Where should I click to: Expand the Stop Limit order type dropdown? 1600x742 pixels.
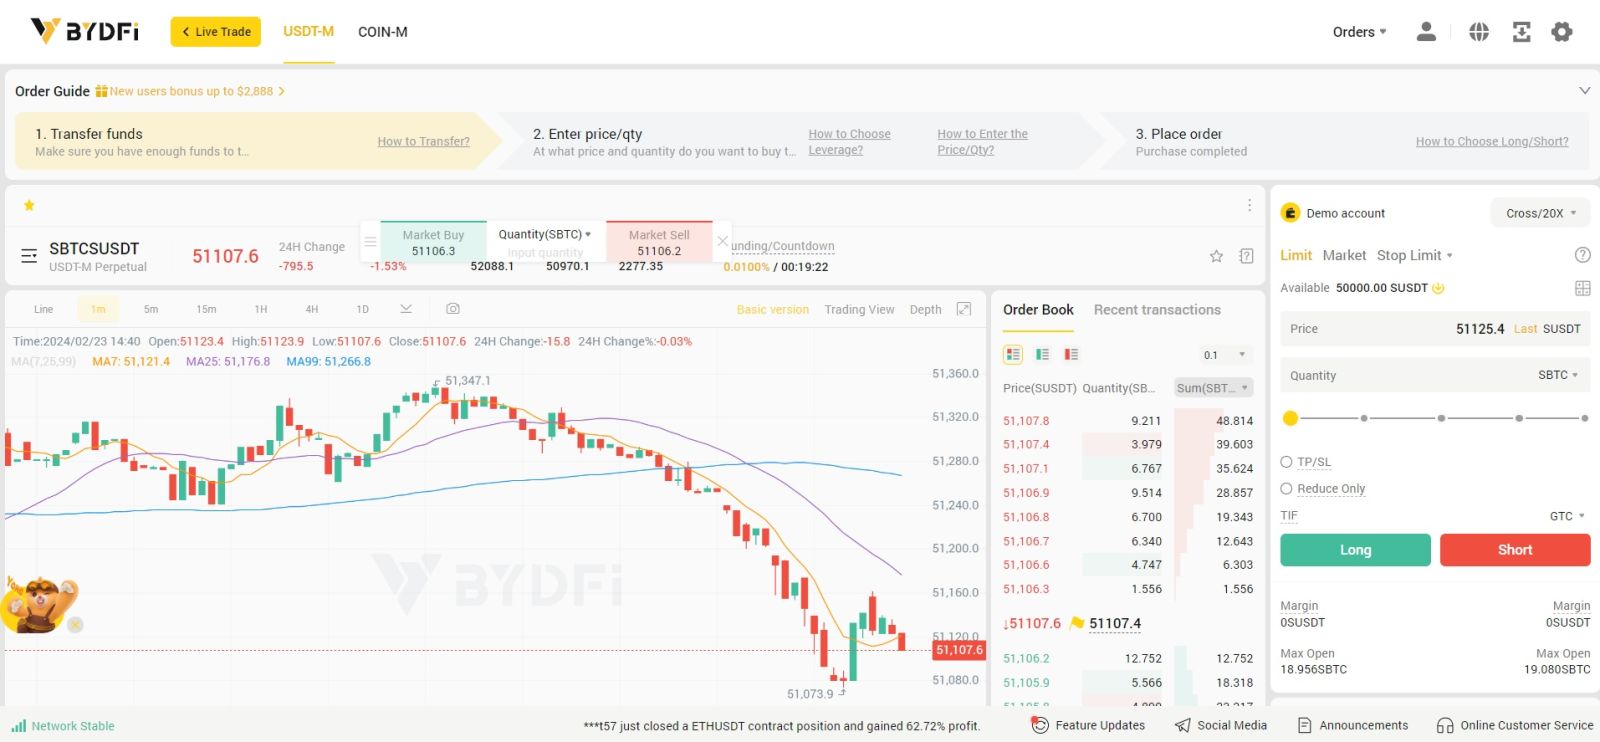(1414, 255)
